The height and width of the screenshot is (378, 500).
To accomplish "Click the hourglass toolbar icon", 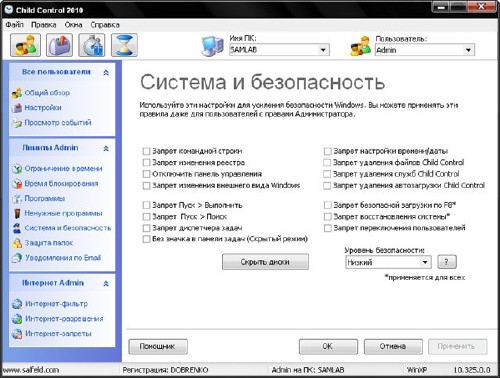I will (124, 45).
